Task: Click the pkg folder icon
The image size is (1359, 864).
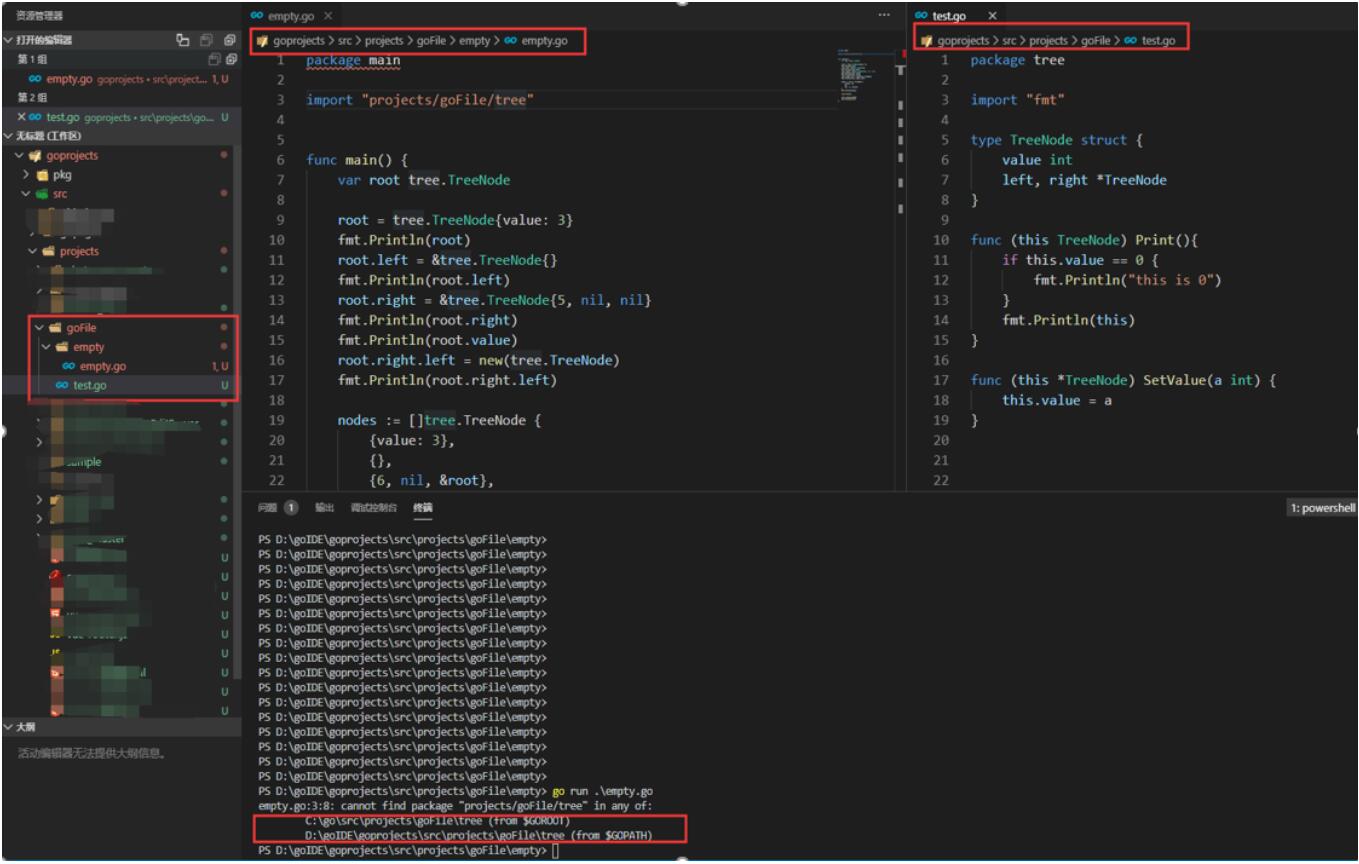Action: pos(42,174)
